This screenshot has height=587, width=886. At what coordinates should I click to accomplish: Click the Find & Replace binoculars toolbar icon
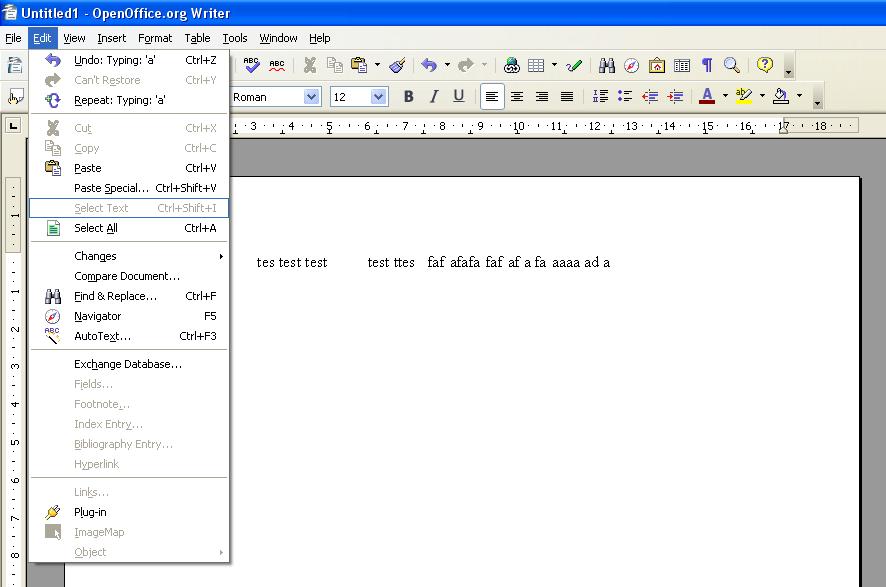click(x=606, y=66)
